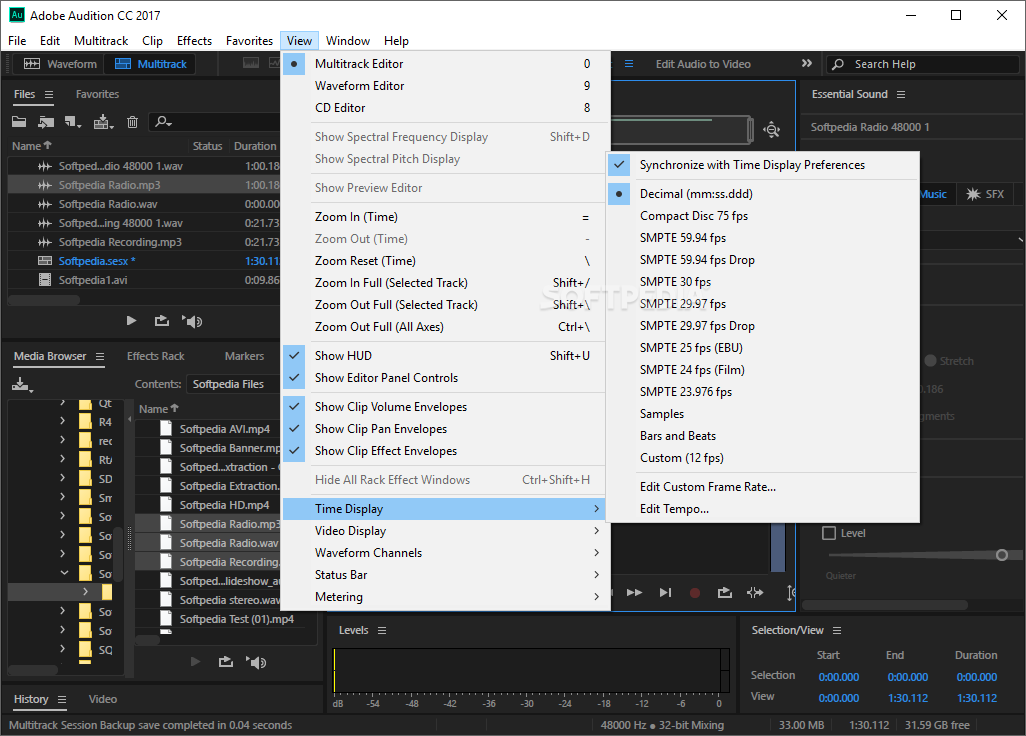Toggle Show Editor Panel Controls
The height and width of the screenshot is (736, 1026).
coord(444,377)
